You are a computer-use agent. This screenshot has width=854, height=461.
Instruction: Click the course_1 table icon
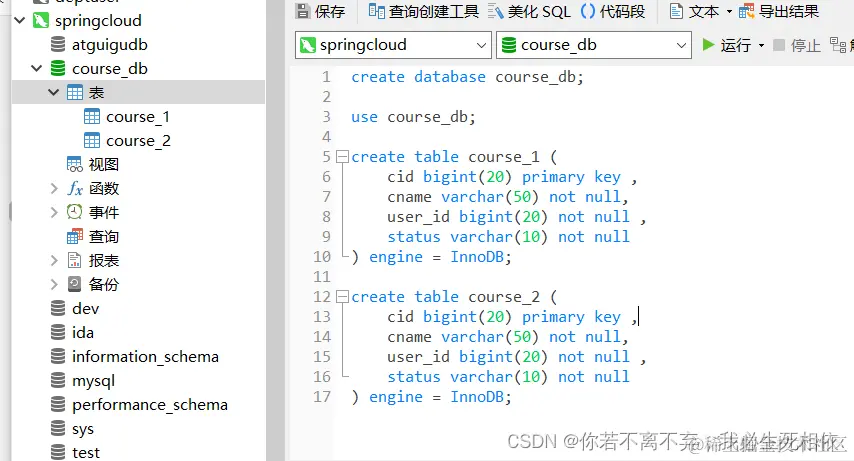click(92, 117)
